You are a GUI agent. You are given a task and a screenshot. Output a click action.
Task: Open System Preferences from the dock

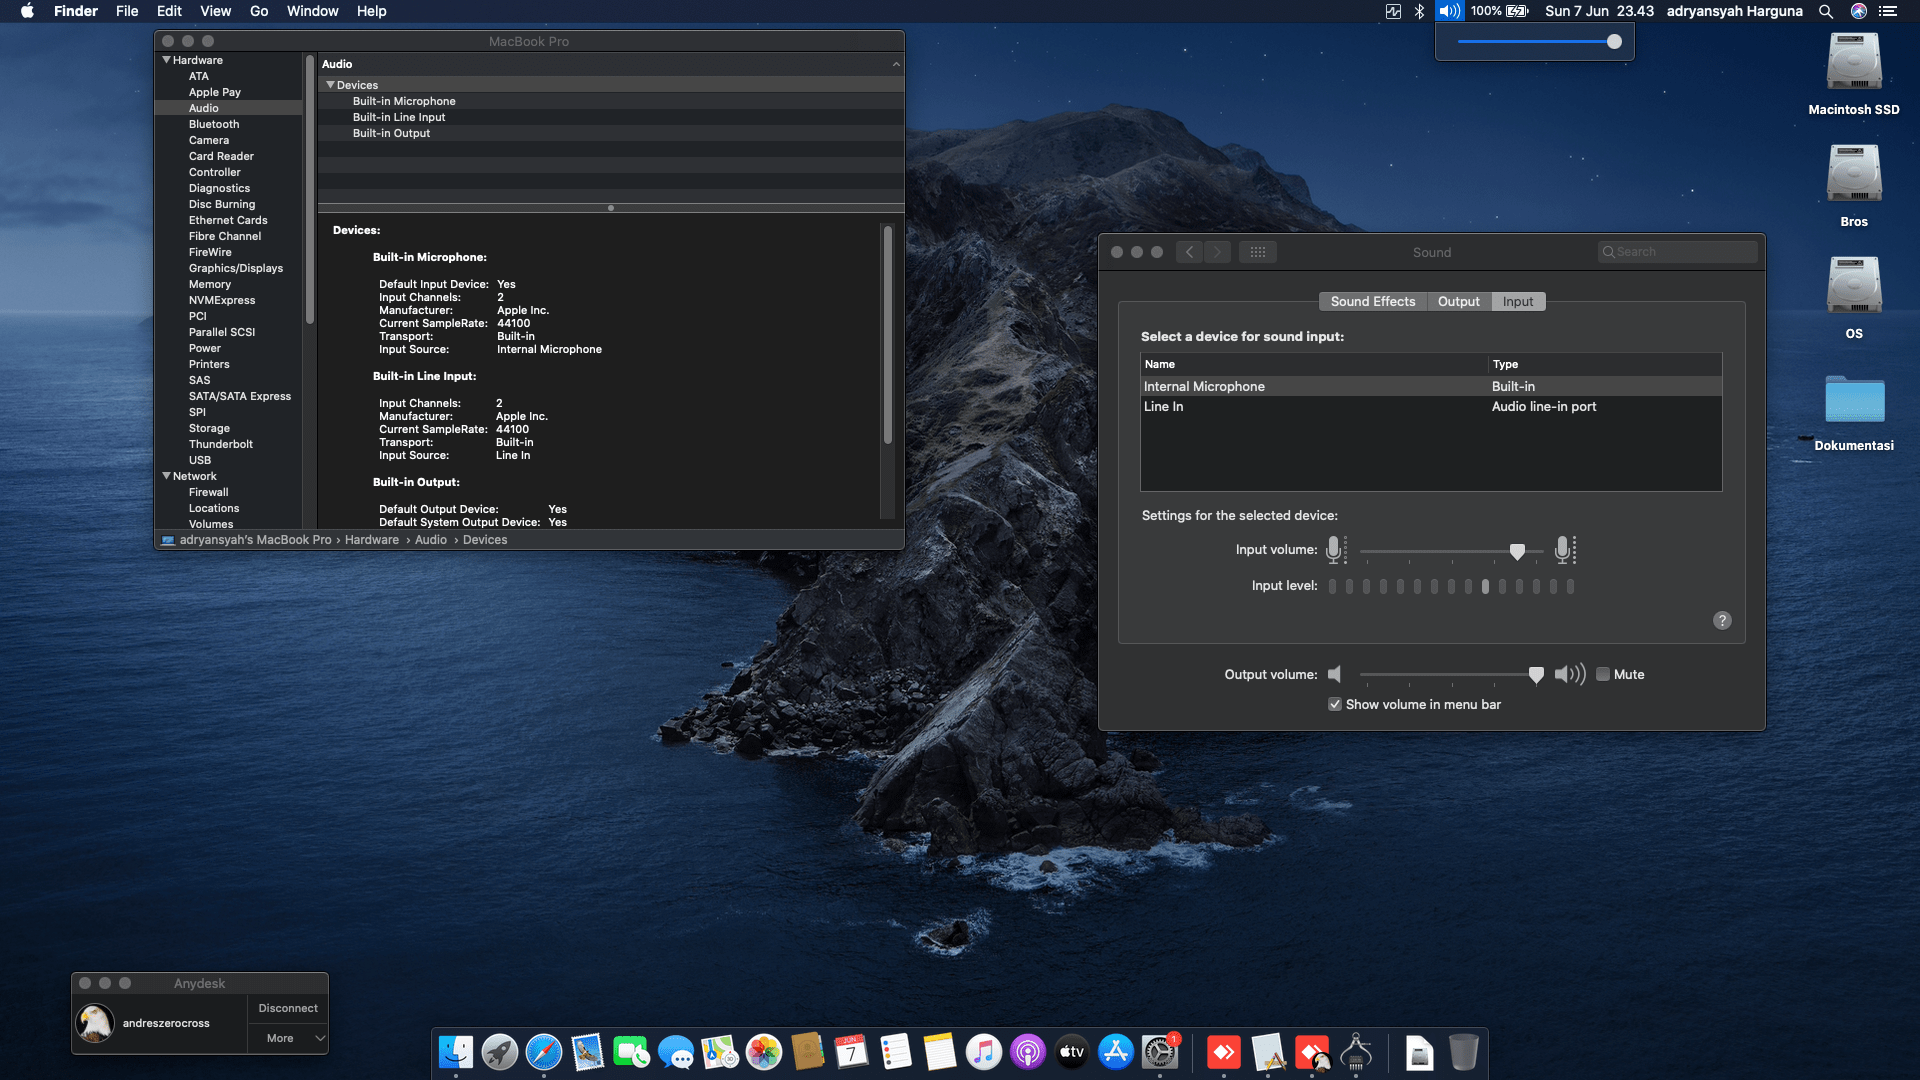[1159, 1052]
